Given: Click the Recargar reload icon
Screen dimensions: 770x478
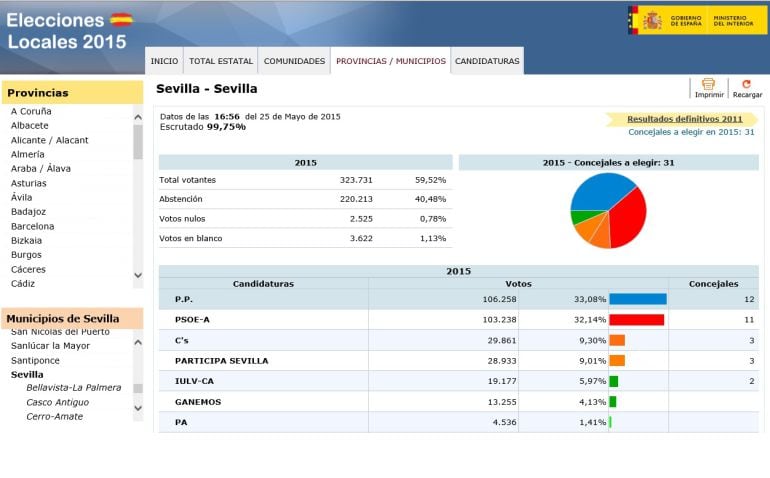Looking at the screenshot, I should point(746,85).
